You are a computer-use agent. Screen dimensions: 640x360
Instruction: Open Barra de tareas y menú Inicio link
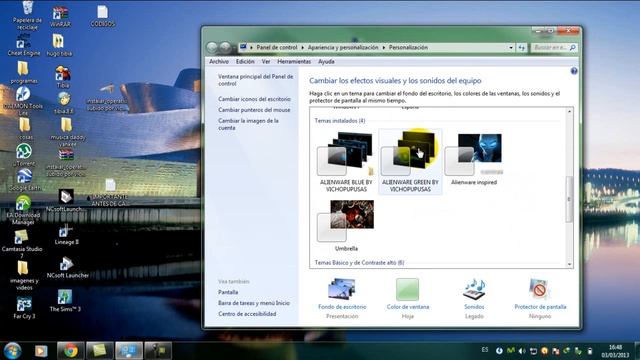point(254,303)
